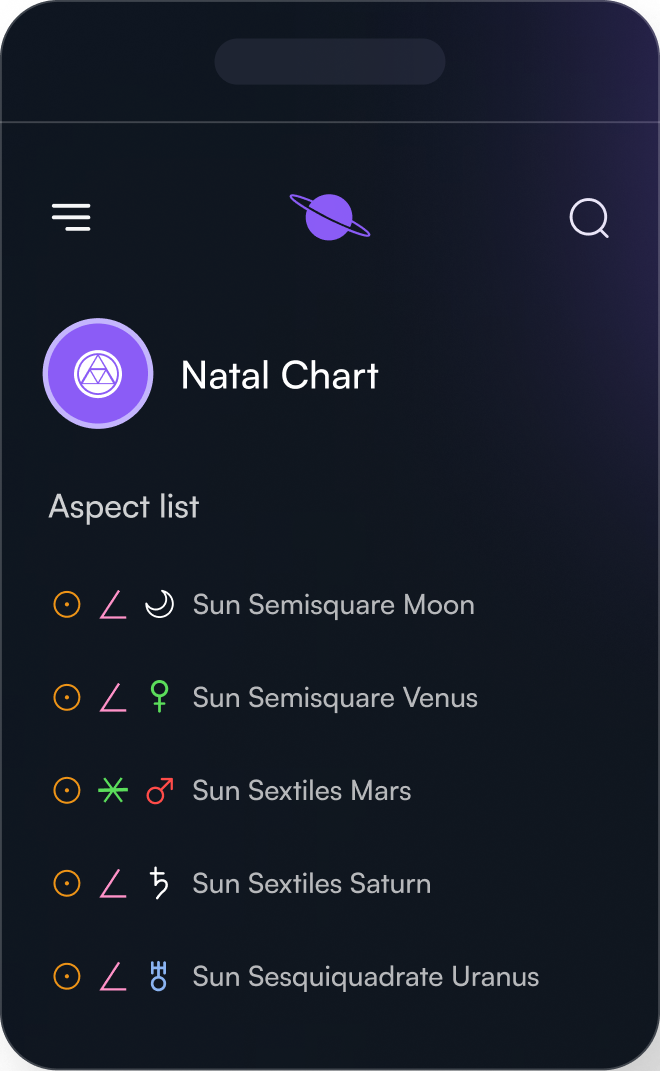Click the semisquare symbol on the Venus row
Image resolution: width=660 pixels, height=1071 pixels.
click(113, 697)
